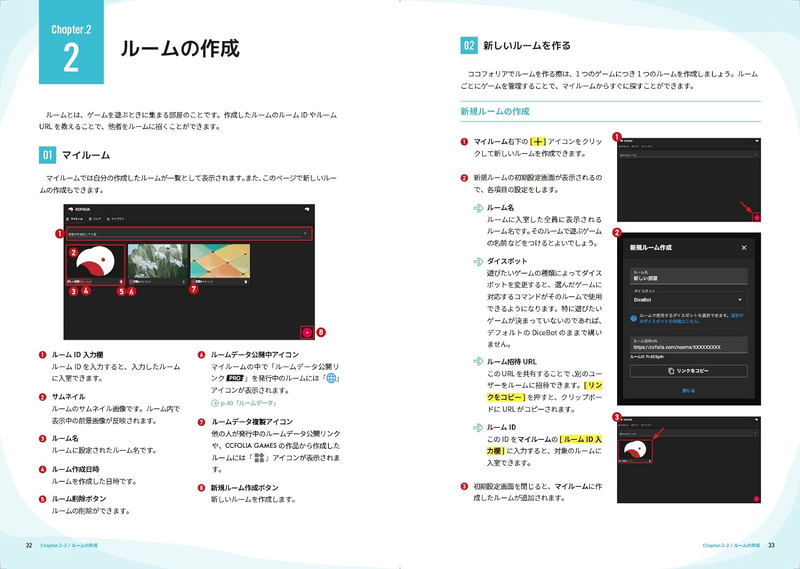Open the bird thumbnail room in the large screenshot
This screenshot has width=800, height=569.
tap(95, 262)
